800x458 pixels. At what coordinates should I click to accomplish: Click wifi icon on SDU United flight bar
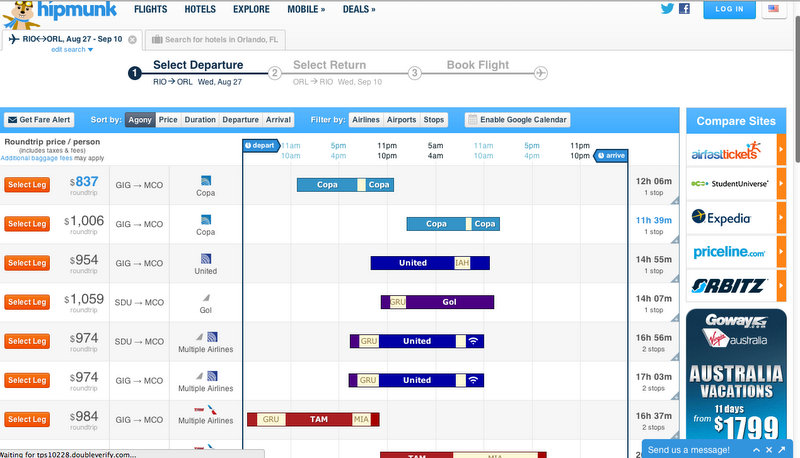click(473, 341)
